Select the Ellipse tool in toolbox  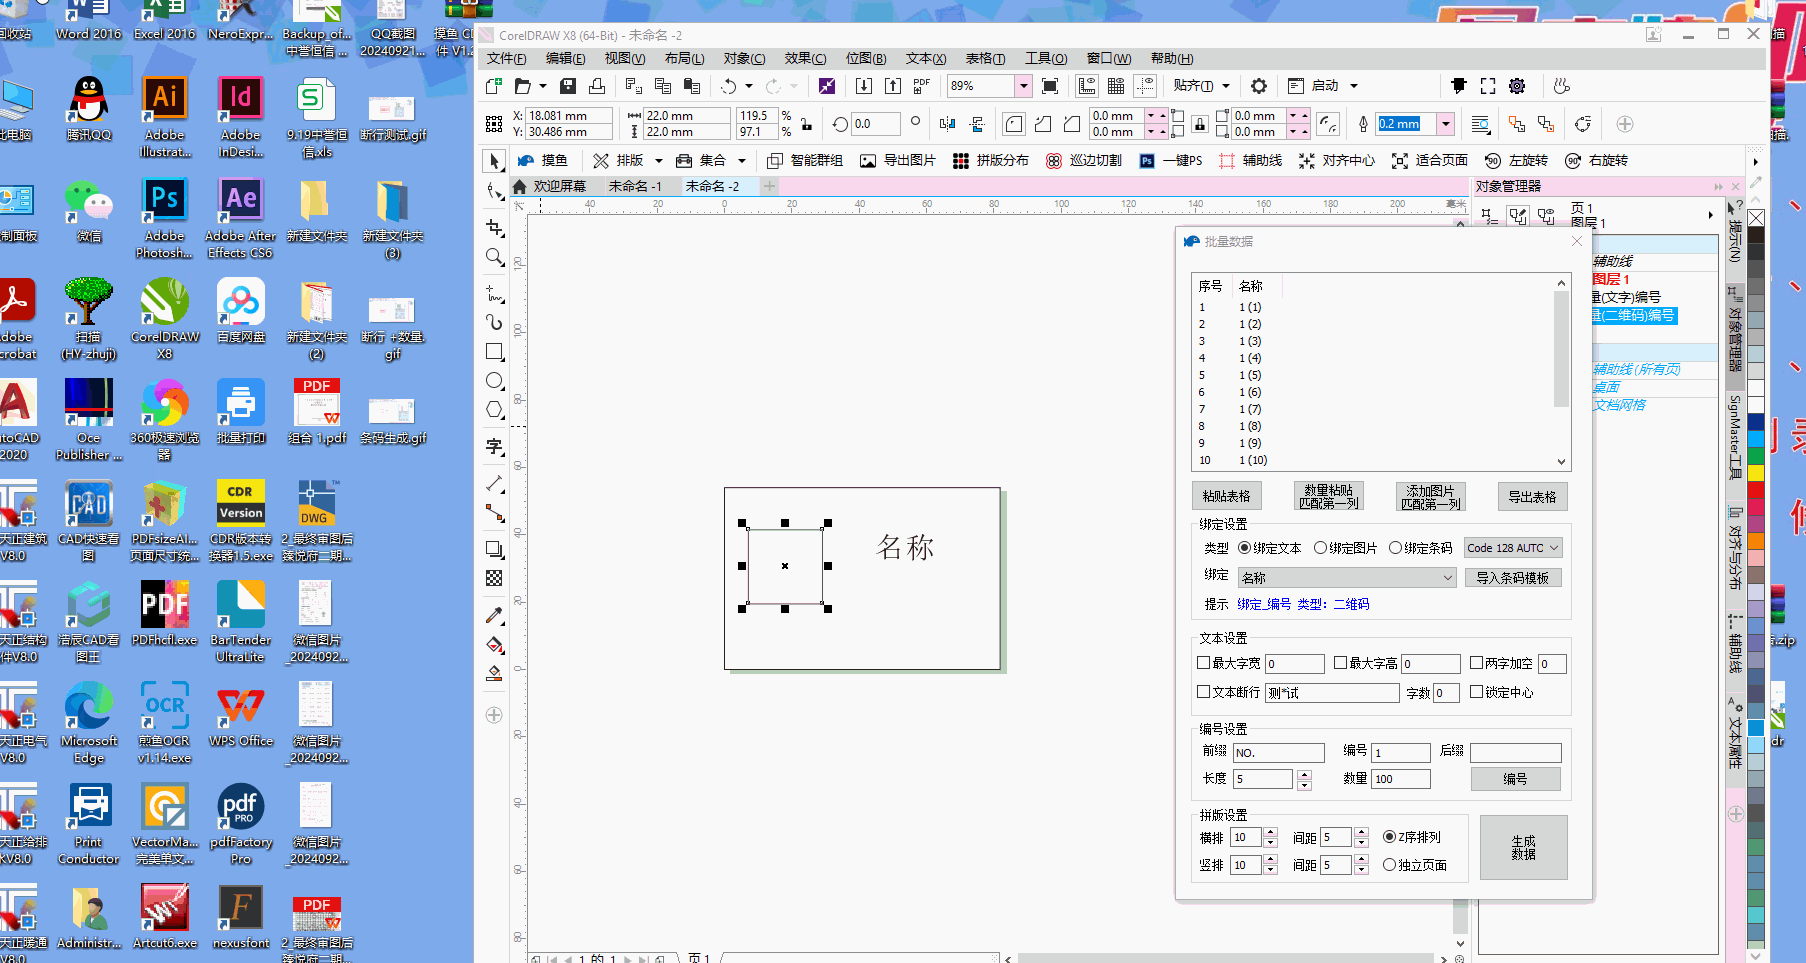[494, 381]
